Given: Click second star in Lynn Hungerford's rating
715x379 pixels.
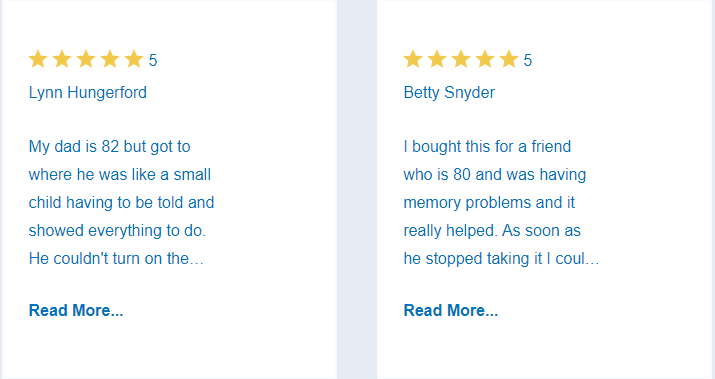Looking at the screenshot, I should [62, 59].
